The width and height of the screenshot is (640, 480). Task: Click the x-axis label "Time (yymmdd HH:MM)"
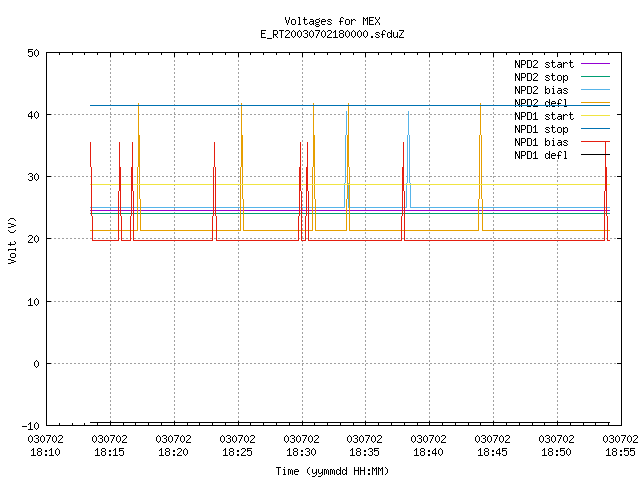pyautogui.click(x=332, y=471)
